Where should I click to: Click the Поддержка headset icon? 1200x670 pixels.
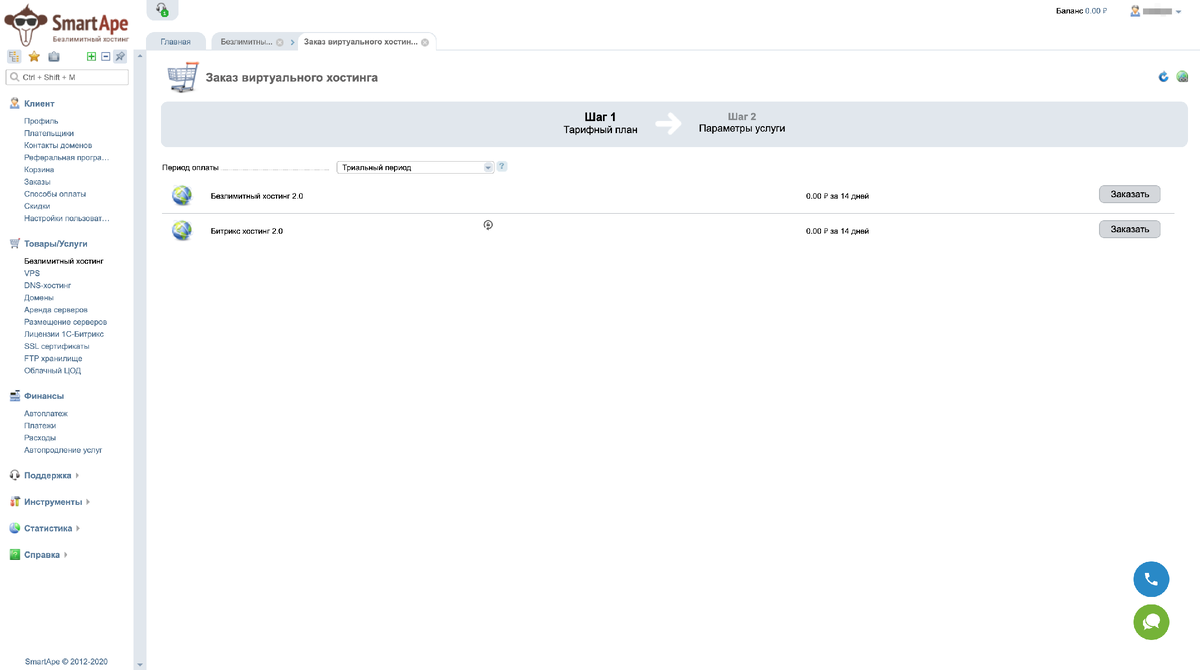15,475
